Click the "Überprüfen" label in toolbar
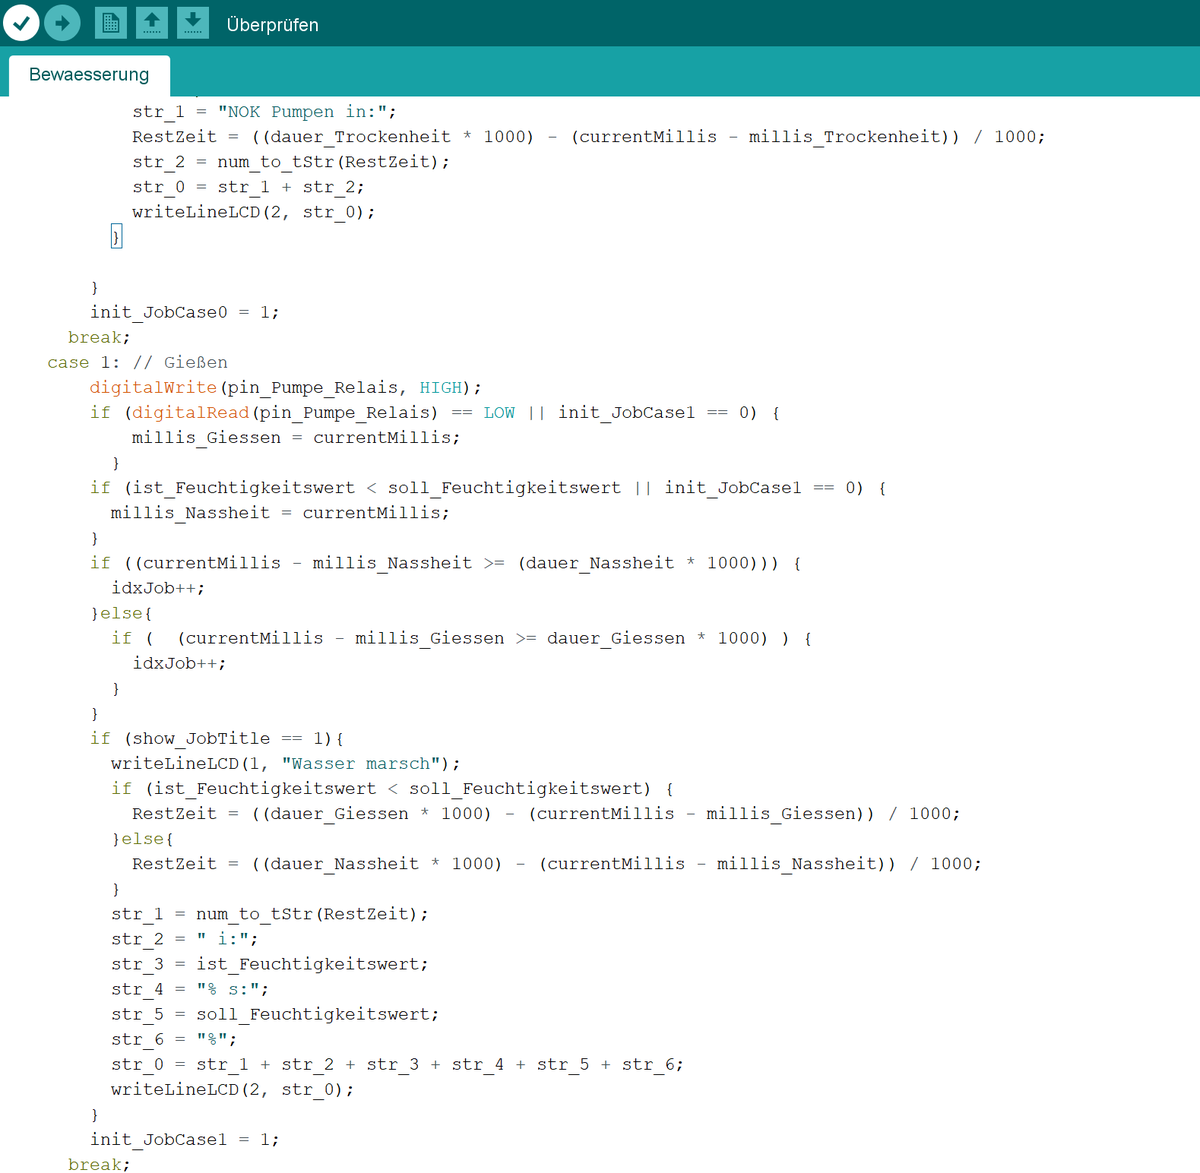This screenshot has width=1200, height=1173. click(x=272, y=25)
